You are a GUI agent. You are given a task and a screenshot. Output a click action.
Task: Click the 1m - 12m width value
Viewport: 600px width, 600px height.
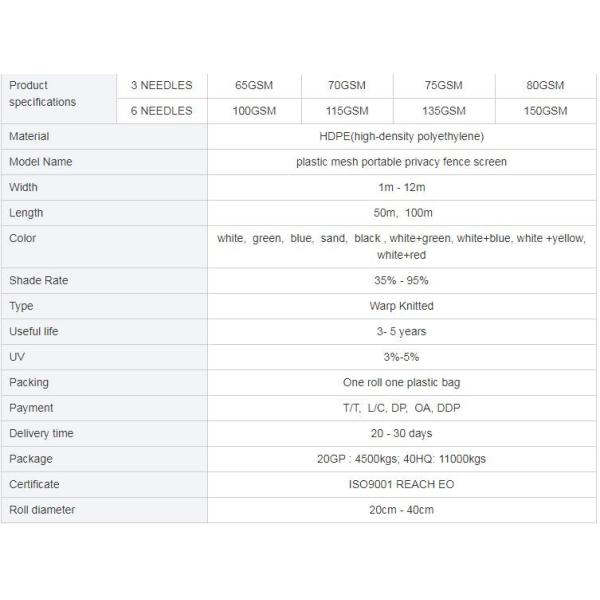pos(401,187)
